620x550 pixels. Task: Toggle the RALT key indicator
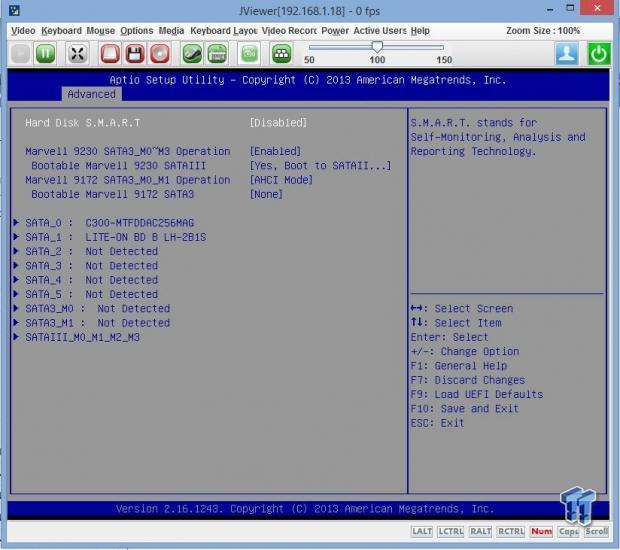coord(480,531)
